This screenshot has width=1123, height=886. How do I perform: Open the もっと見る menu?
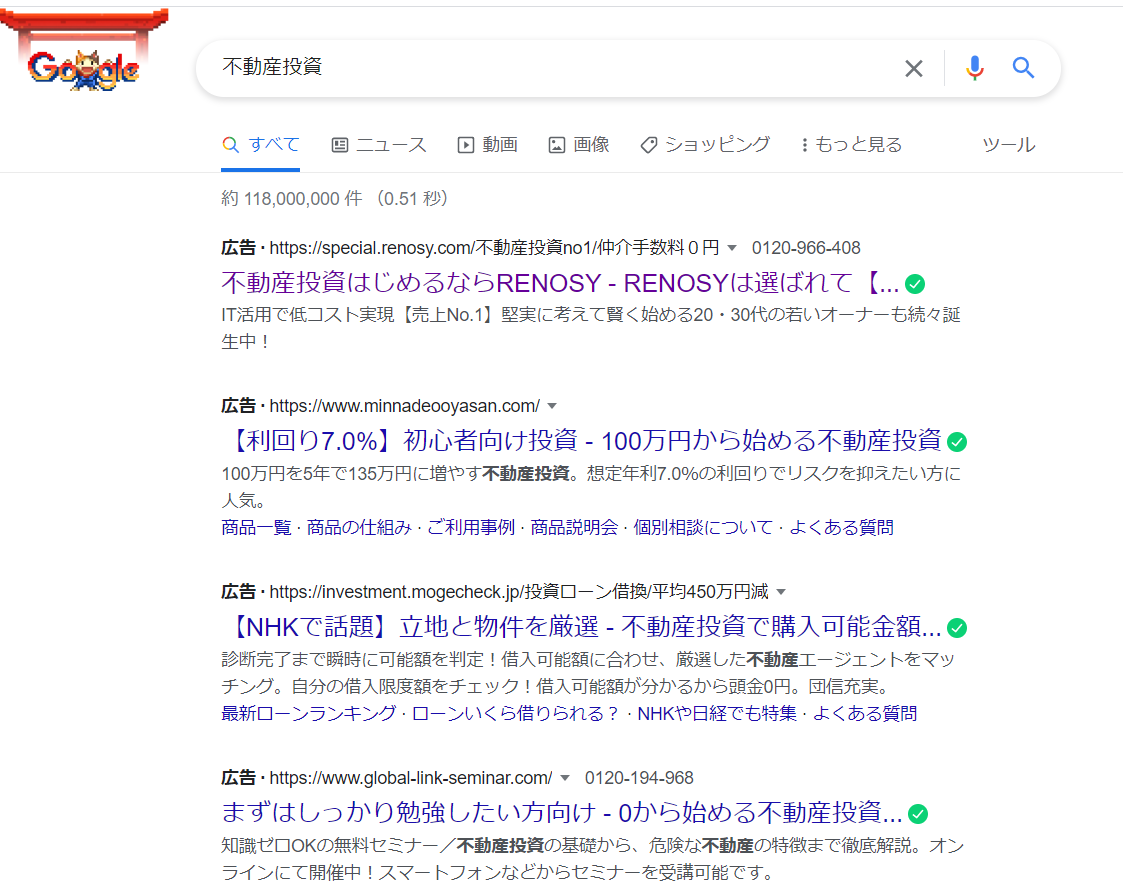pos(851,145)
